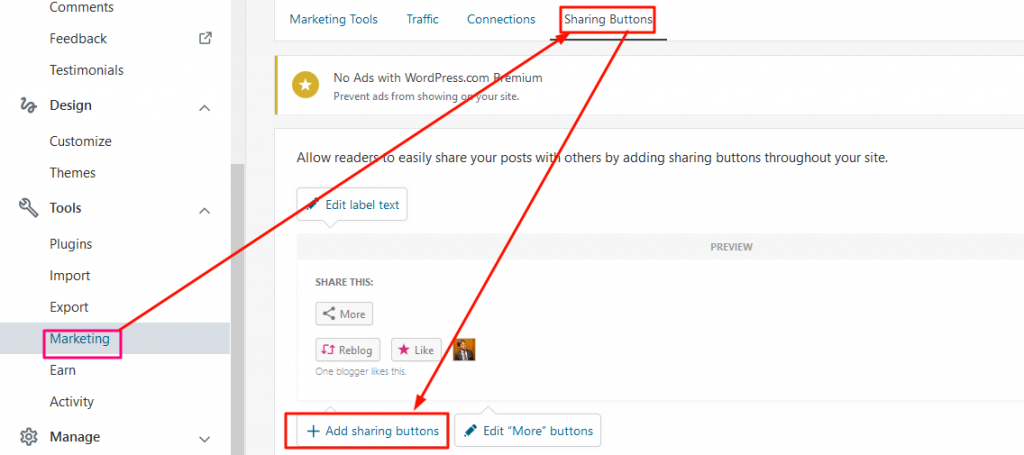Viewport: 1024px width, 455px height.
Task: Open Plugins under Tools
Action: tap(71, 244)
